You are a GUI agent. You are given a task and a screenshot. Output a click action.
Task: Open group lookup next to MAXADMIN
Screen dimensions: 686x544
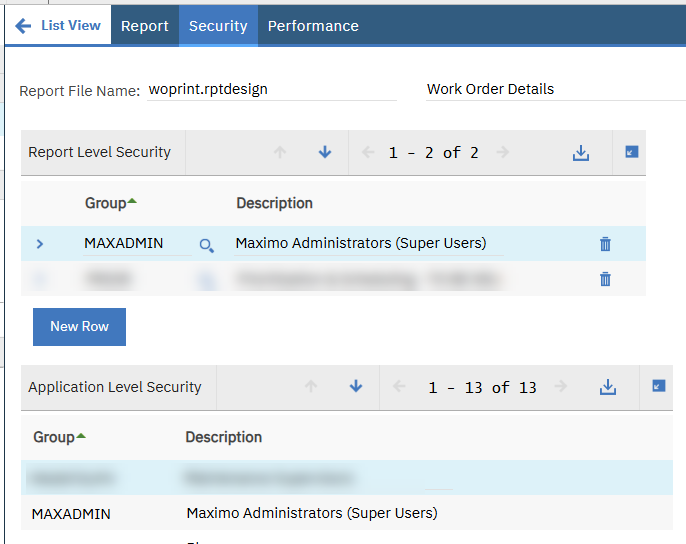206,245
